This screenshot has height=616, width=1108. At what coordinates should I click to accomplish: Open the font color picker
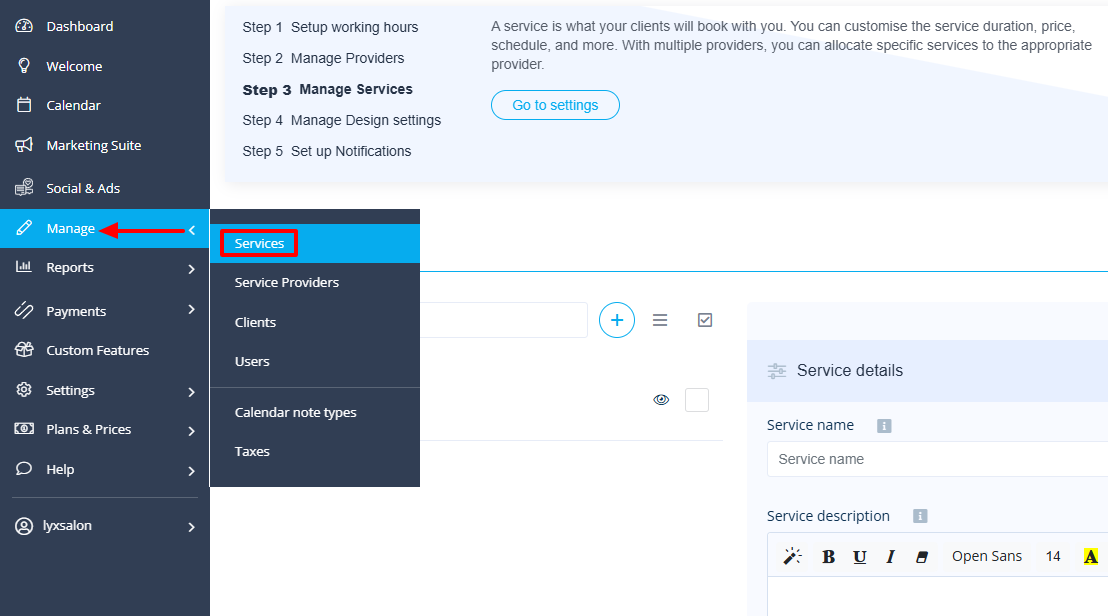coord(1090,556)
